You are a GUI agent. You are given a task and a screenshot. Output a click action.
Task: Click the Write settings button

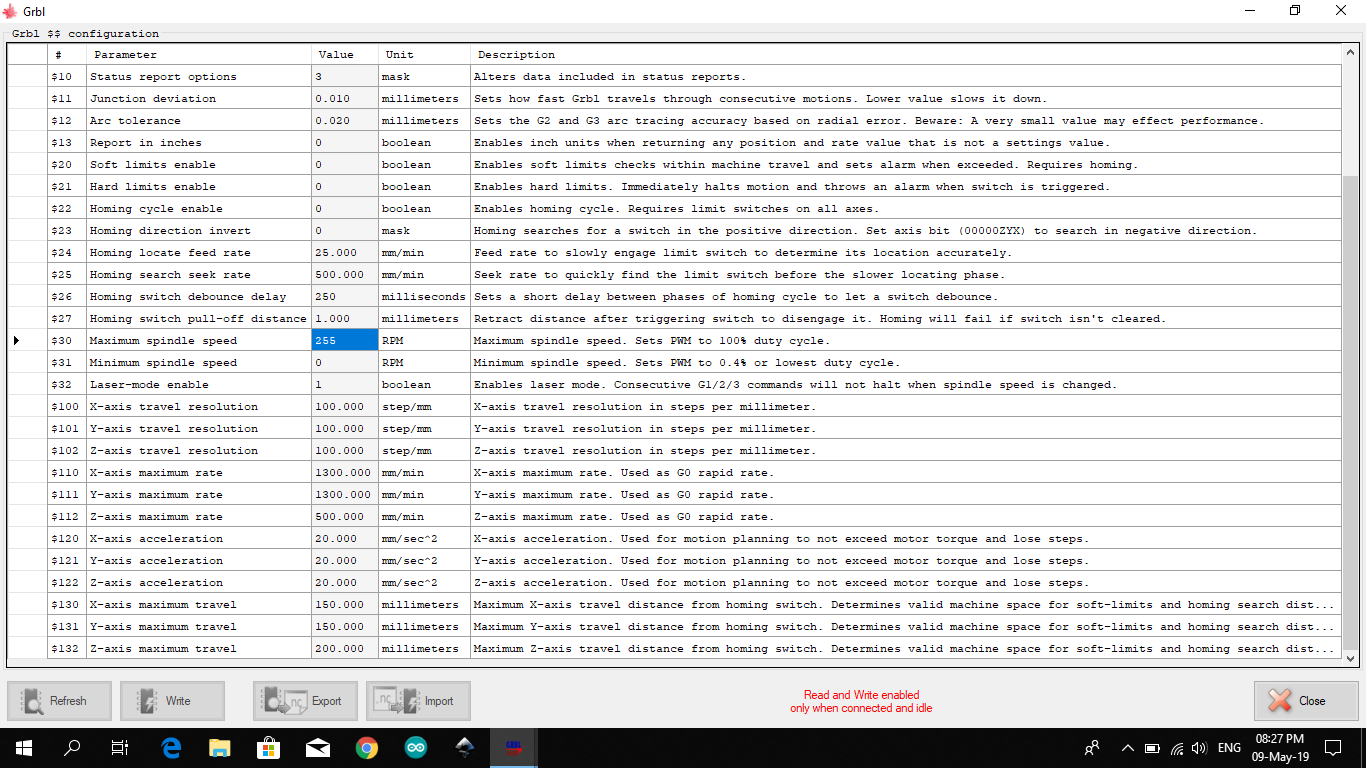point(172,701)
